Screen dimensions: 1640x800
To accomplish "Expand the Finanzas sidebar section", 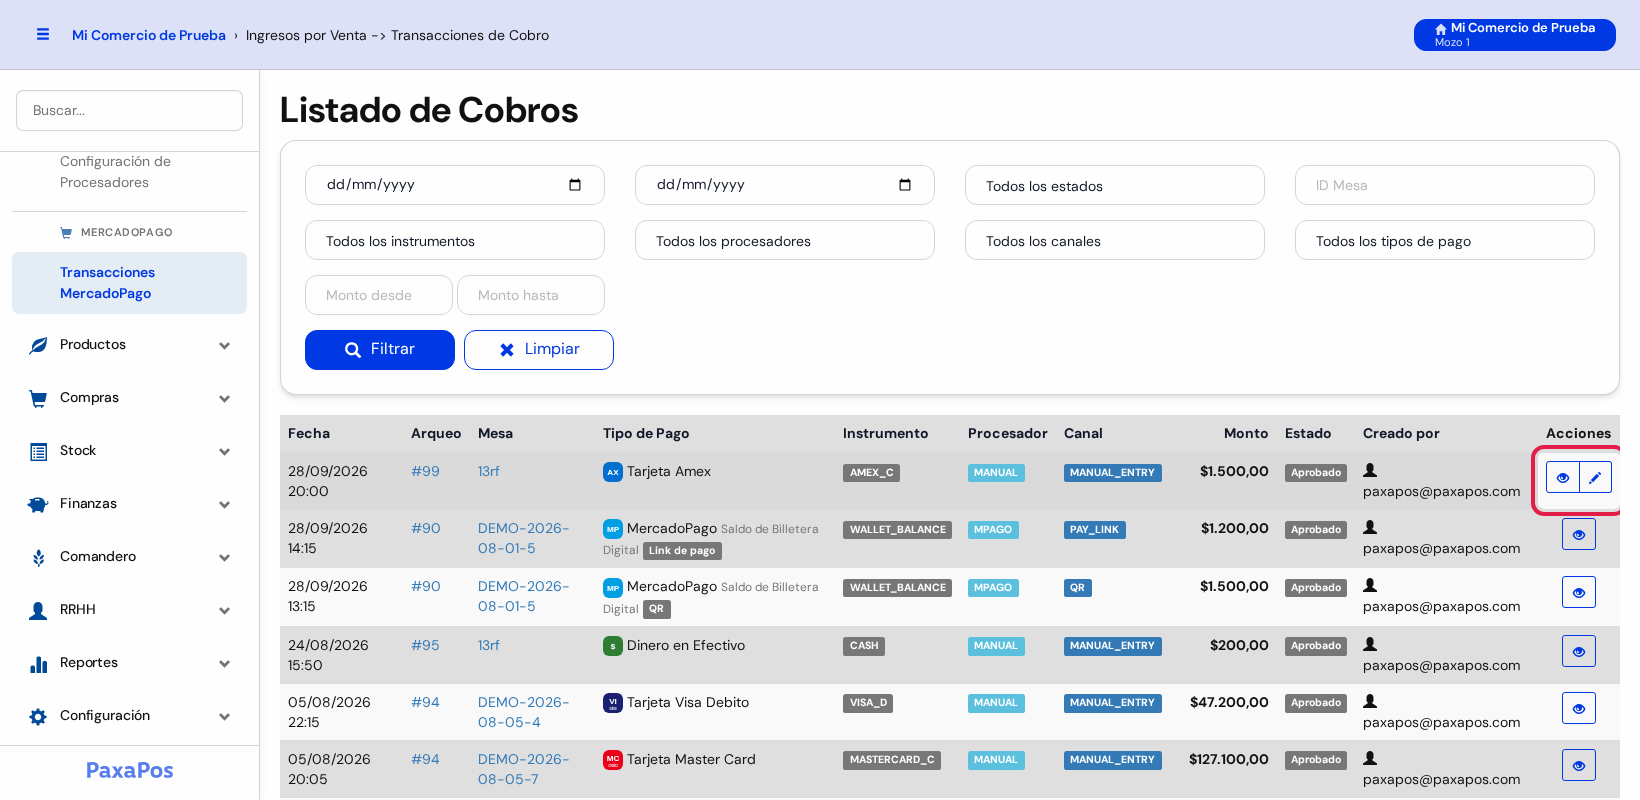I will [129, 504].
